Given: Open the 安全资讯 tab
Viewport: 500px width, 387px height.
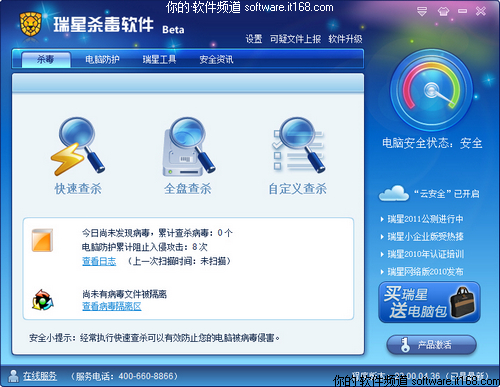Looking at the screenshot, I should [x=216, y=59].
